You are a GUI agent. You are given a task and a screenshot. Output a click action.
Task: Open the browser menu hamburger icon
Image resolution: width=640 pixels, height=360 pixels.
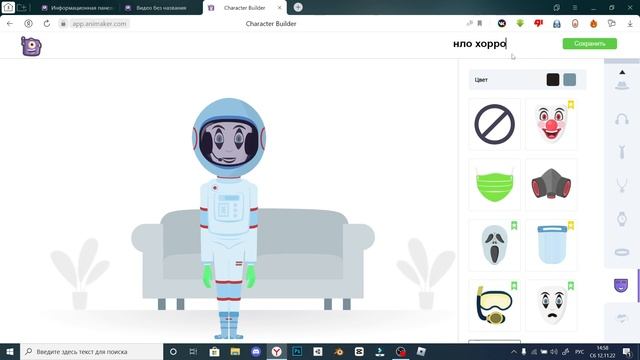pos(575,8)
